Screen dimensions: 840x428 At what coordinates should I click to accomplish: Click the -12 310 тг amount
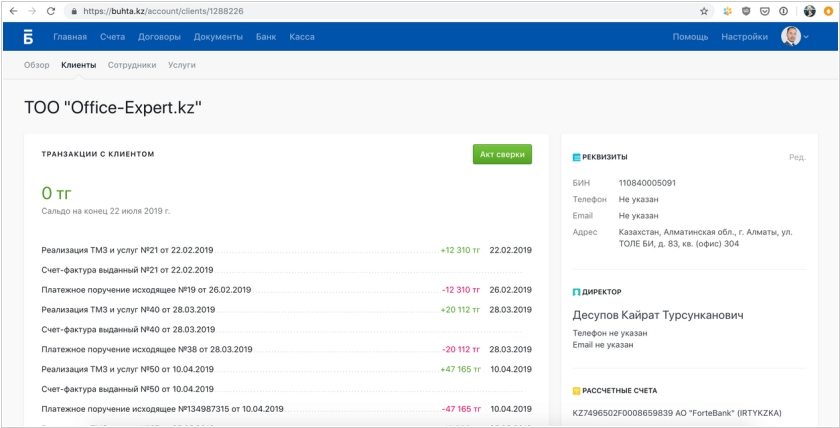coord(461,290)
